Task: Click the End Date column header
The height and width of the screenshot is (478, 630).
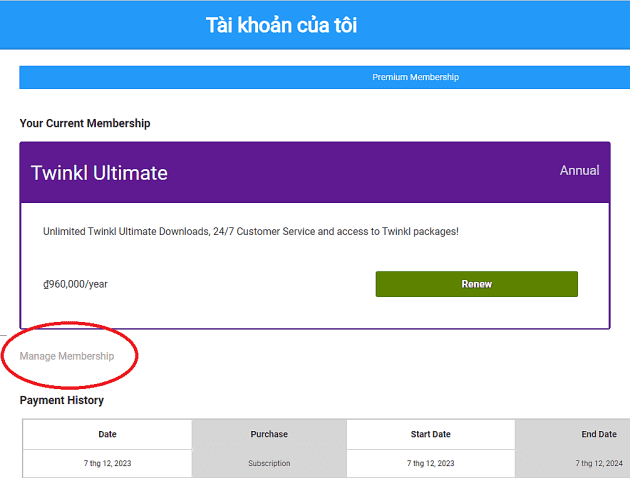Action: coord(598,434)
